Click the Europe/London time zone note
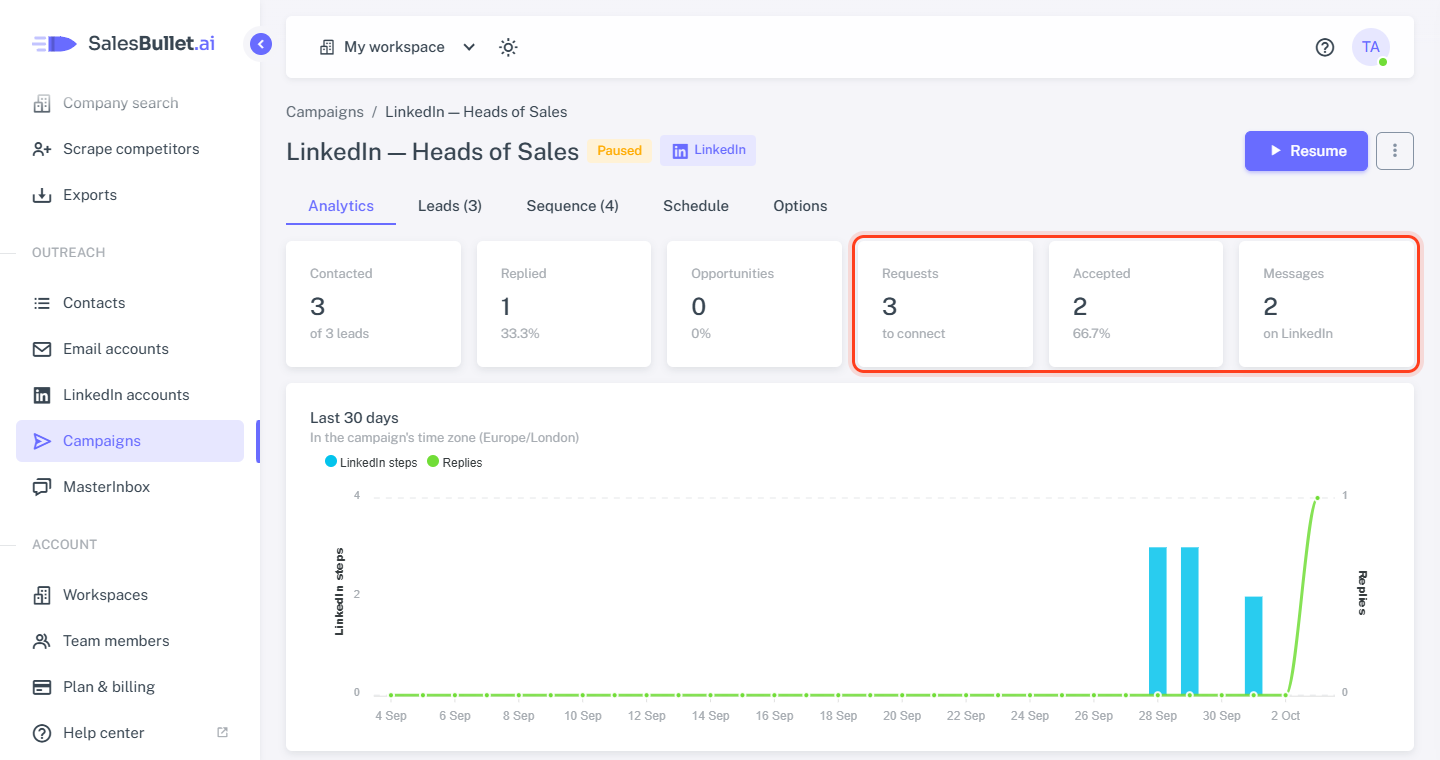 (x=444, y=437)
